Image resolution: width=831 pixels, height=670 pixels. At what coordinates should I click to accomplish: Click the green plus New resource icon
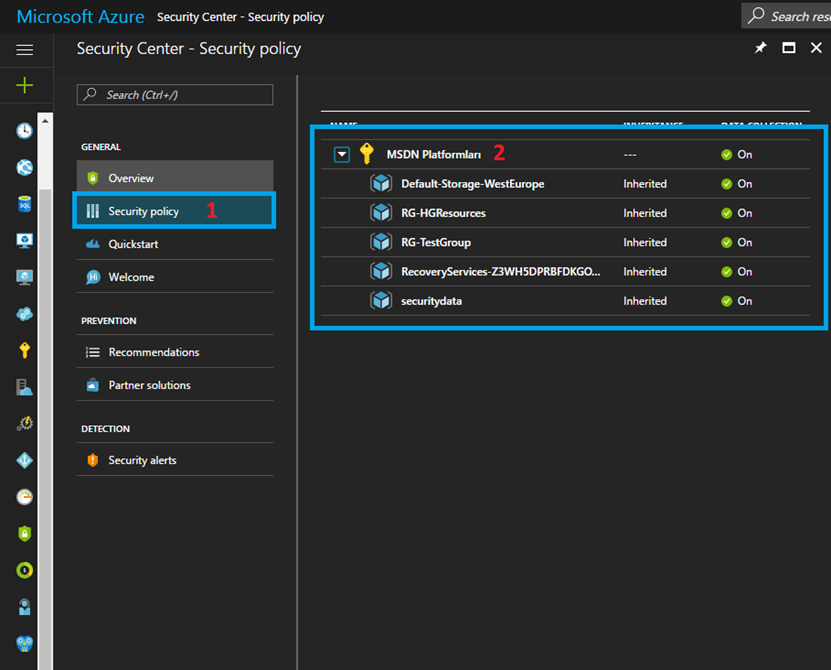(24, 85)
